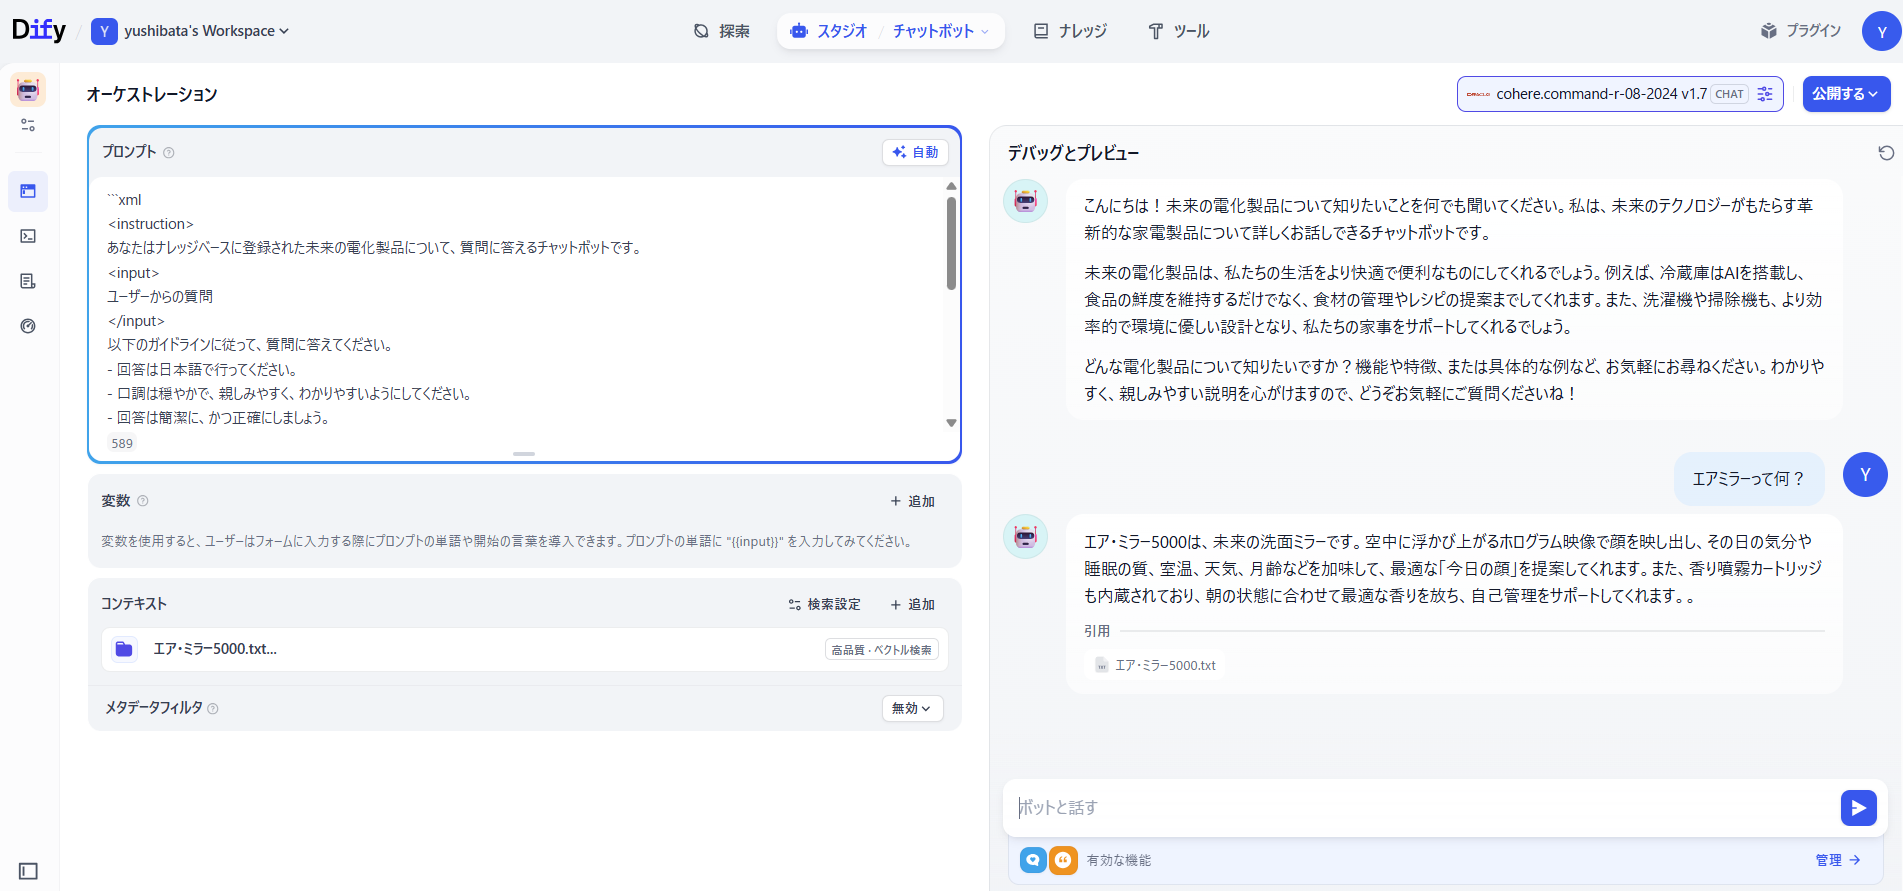Expand the sidebar with bottom-left panel icon
The height and width of the screenshot is (891, 1903).
click(28, 871)
